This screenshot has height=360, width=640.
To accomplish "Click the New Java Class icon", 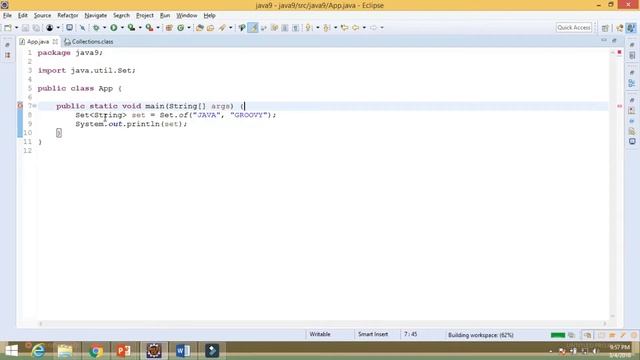I will (x=180, y=28).
